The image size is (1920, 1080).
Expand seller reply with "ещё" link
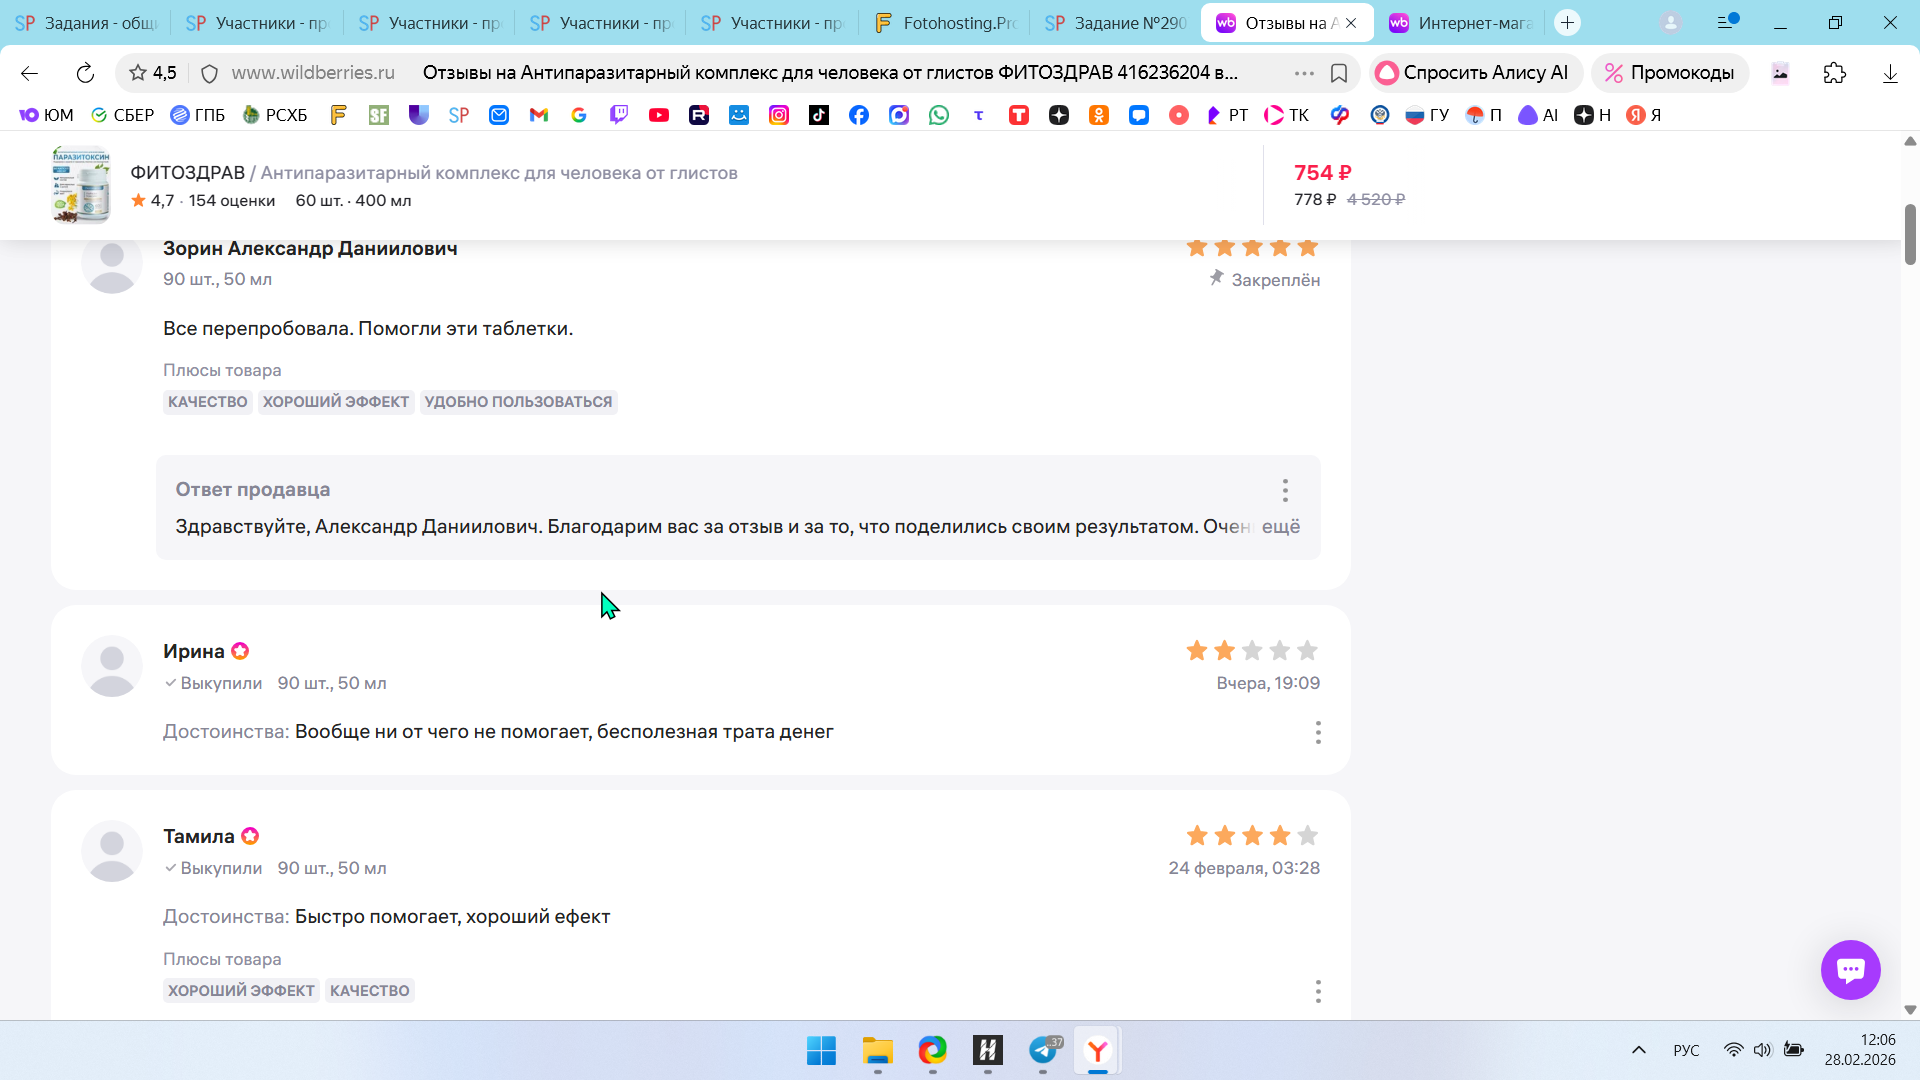pyautogui.click(x=1280, y=526)
